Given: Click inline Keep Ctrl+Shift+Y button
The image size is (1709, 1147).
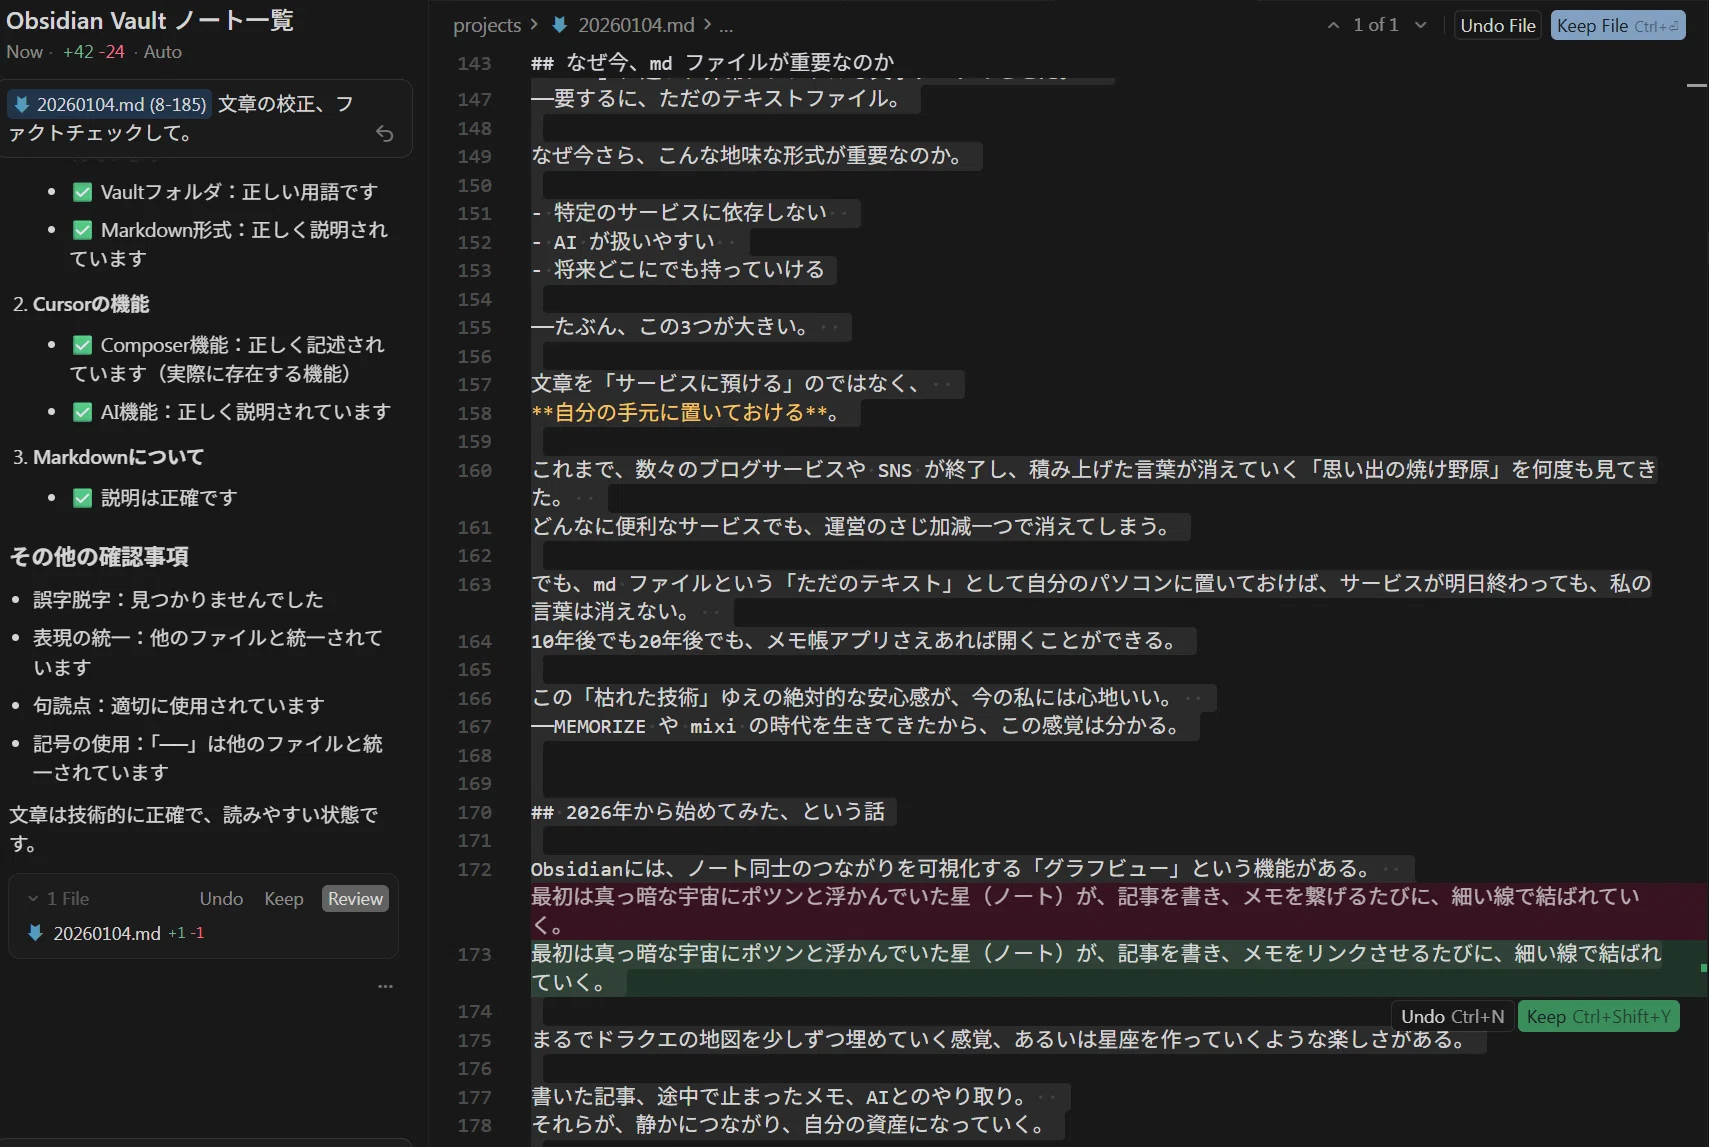Looking at the screenshot, I should click(x=1598, y=1017).
